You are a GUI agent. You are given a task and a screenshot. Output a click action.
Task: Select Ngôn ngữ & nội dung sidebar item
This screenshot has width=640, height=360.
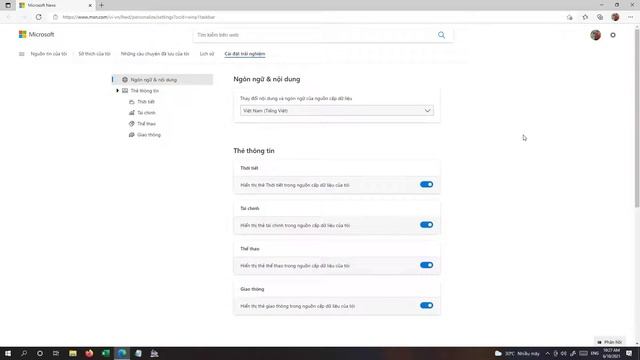tap(162, 80)
